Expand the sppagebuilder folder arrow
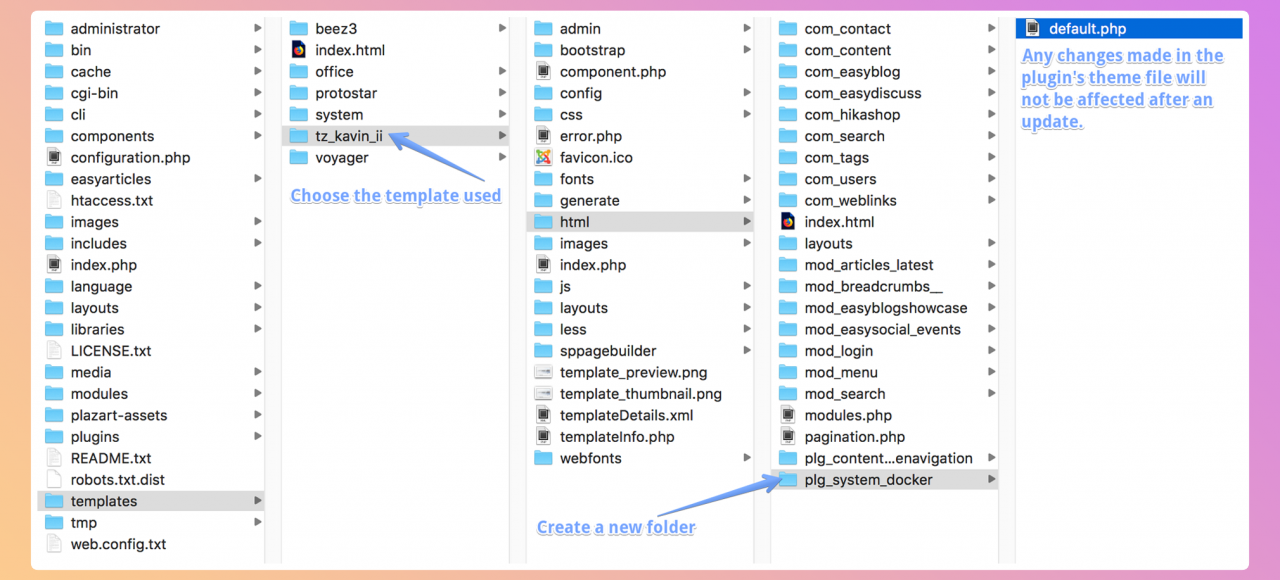Viewport: 1280px width, 580px height. pos(746,351)
